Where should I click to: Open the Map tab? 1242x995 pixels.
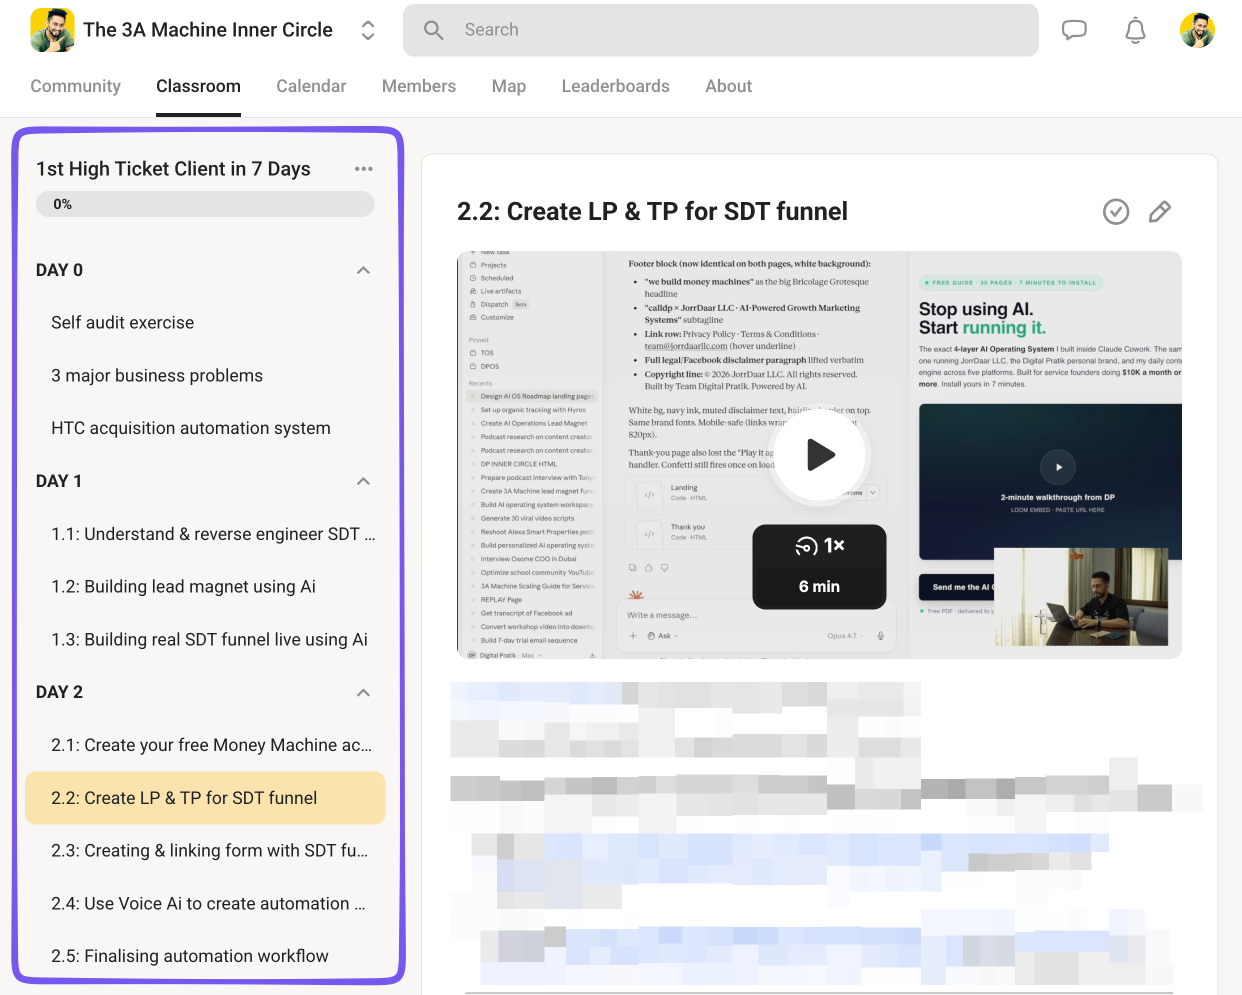click(509, 86)
